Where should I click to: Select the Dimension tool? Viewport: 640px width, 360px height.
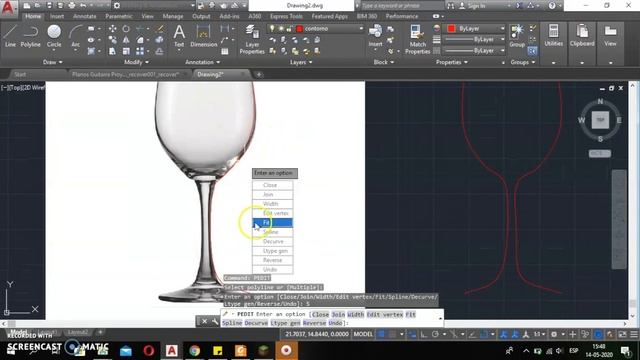[203, 36]
